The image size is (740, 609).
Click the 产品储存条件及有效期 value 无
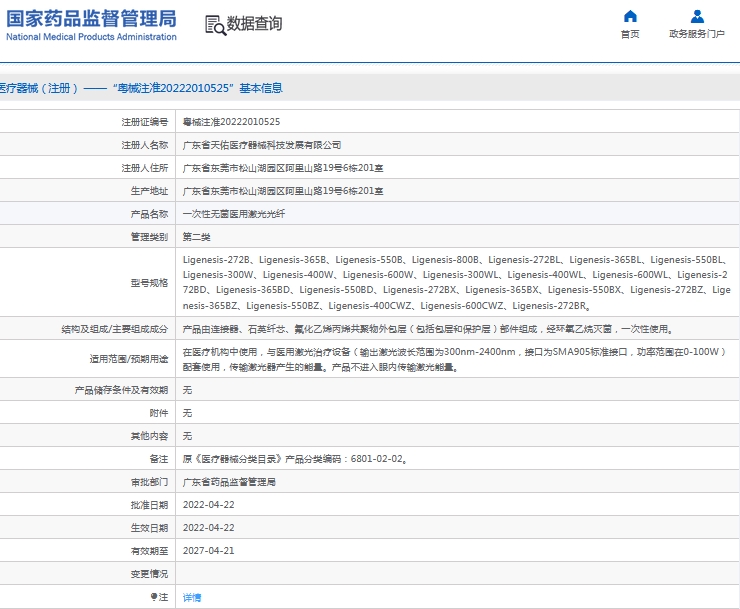187,390
